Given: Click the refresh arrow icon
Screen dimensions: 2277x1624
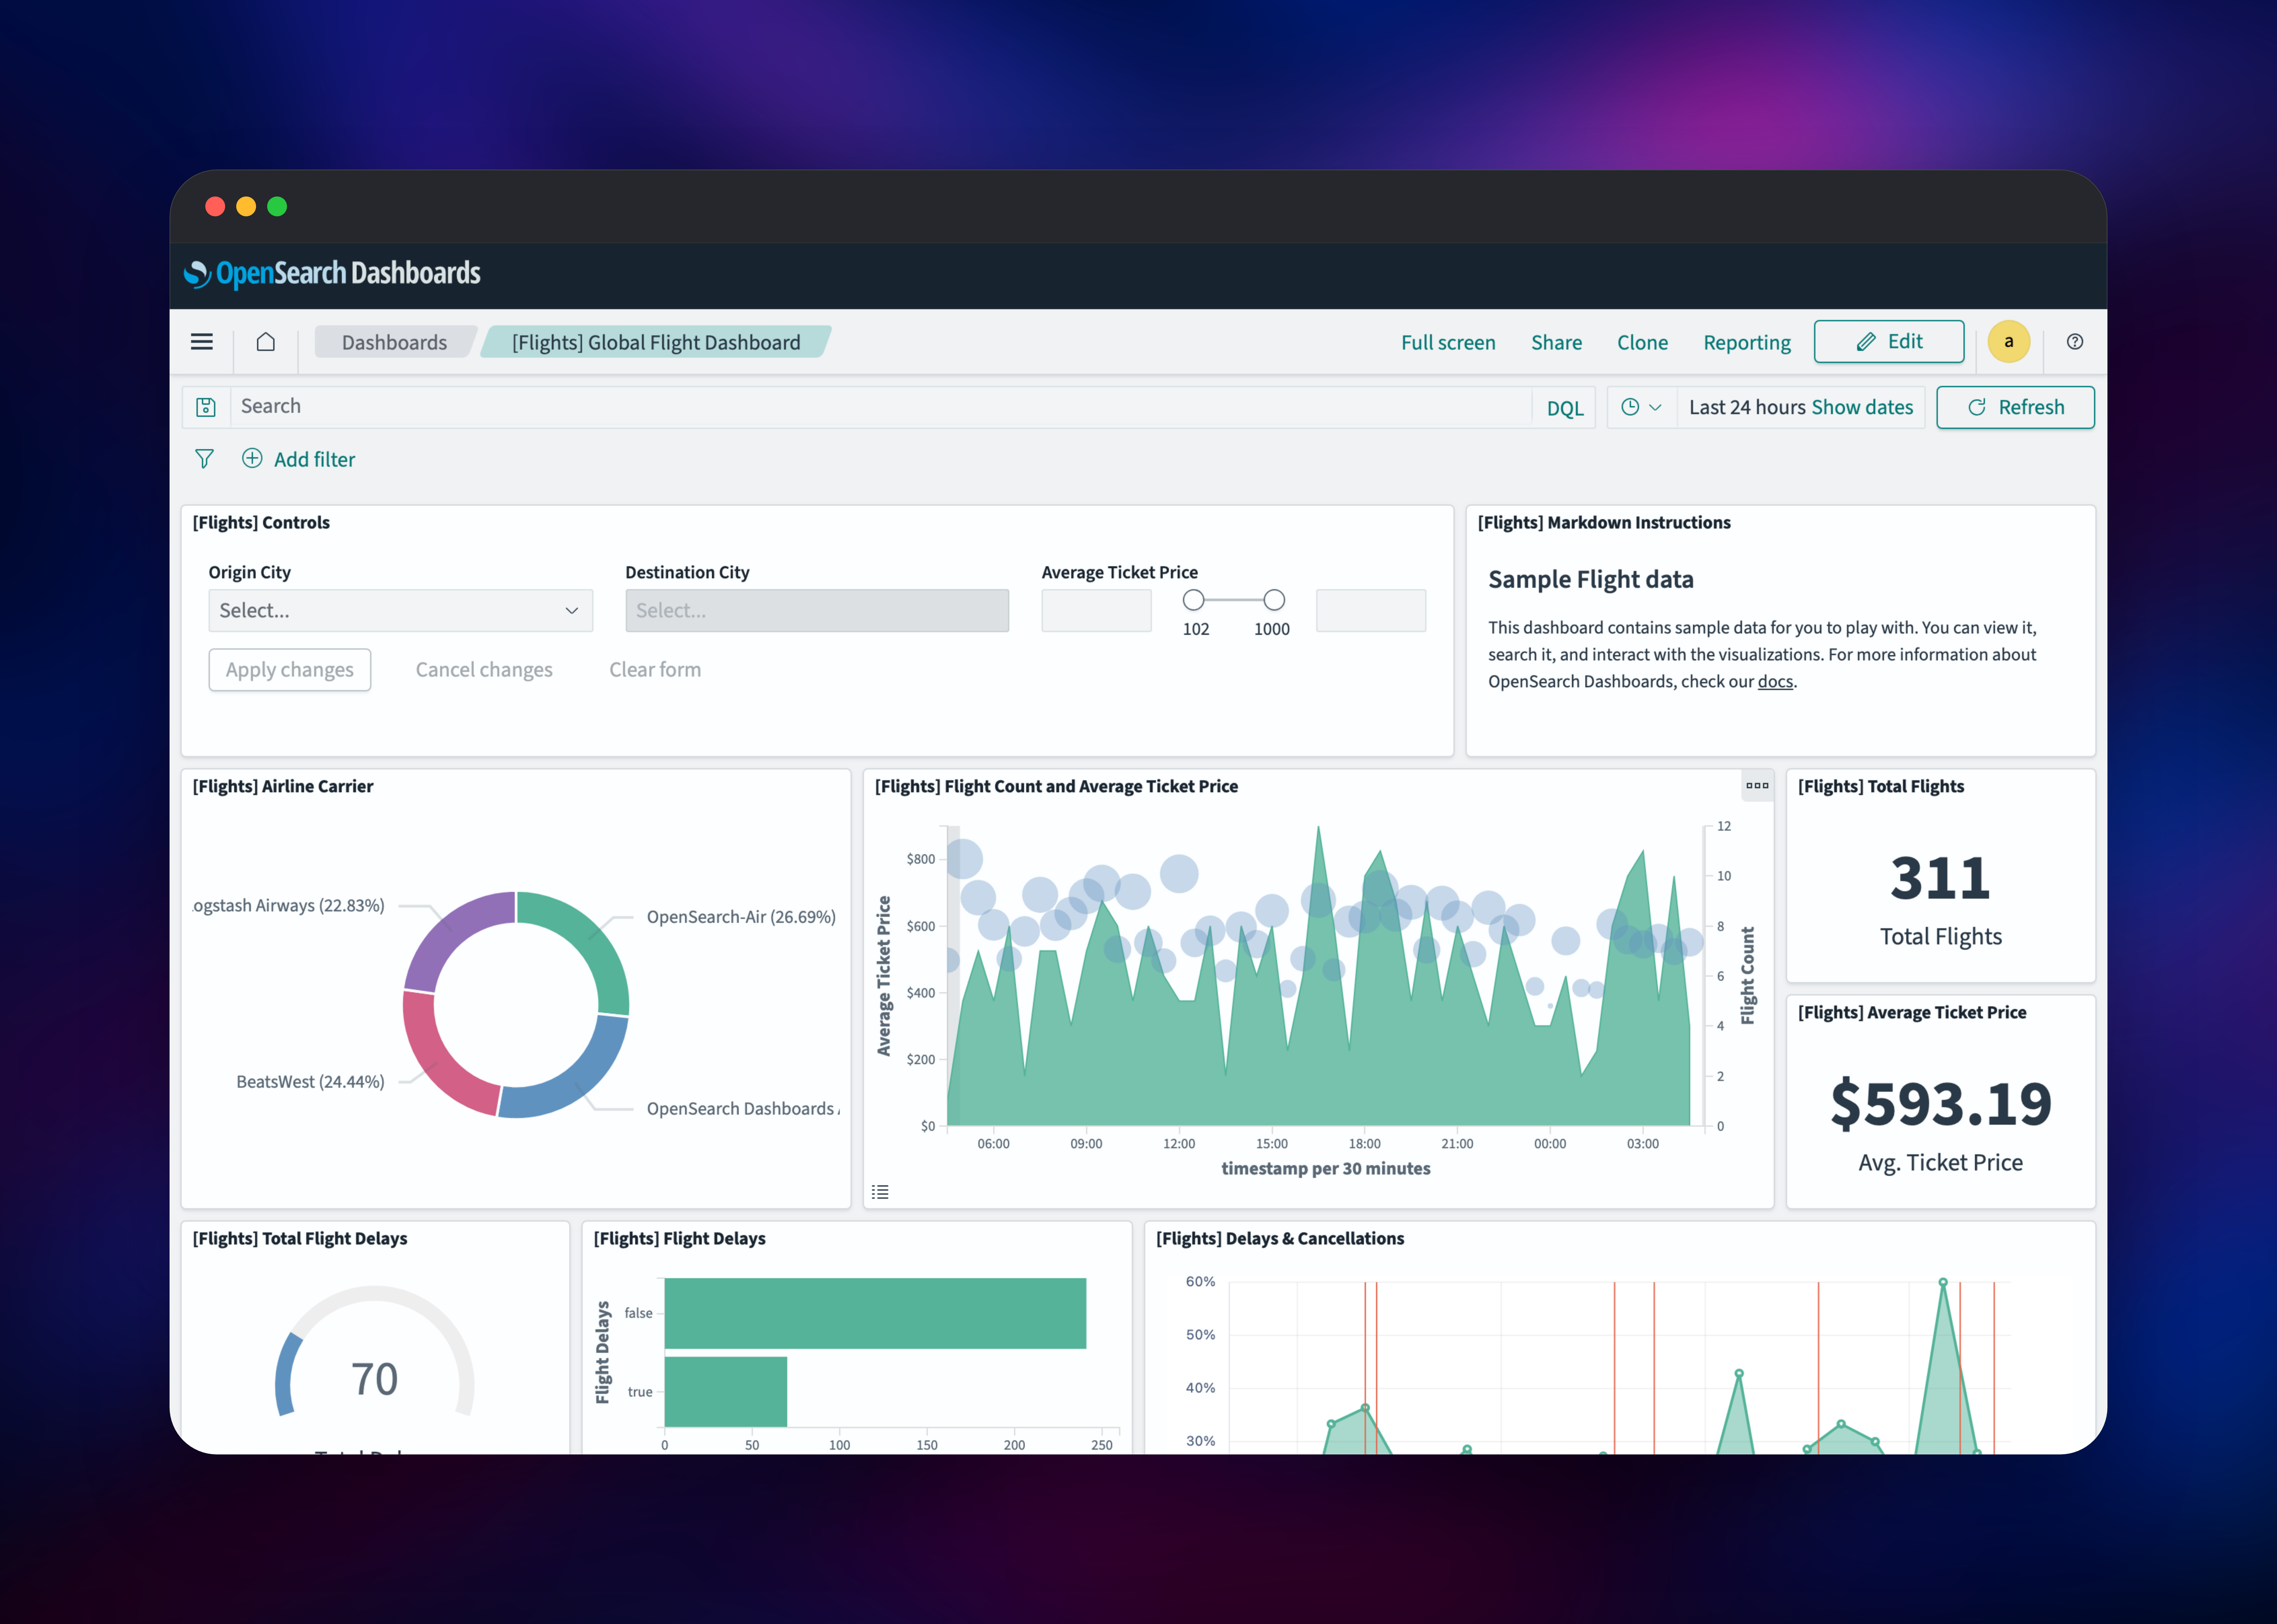Looking at the screenshot, I should pyautogui.click(x=1977, y=407).
